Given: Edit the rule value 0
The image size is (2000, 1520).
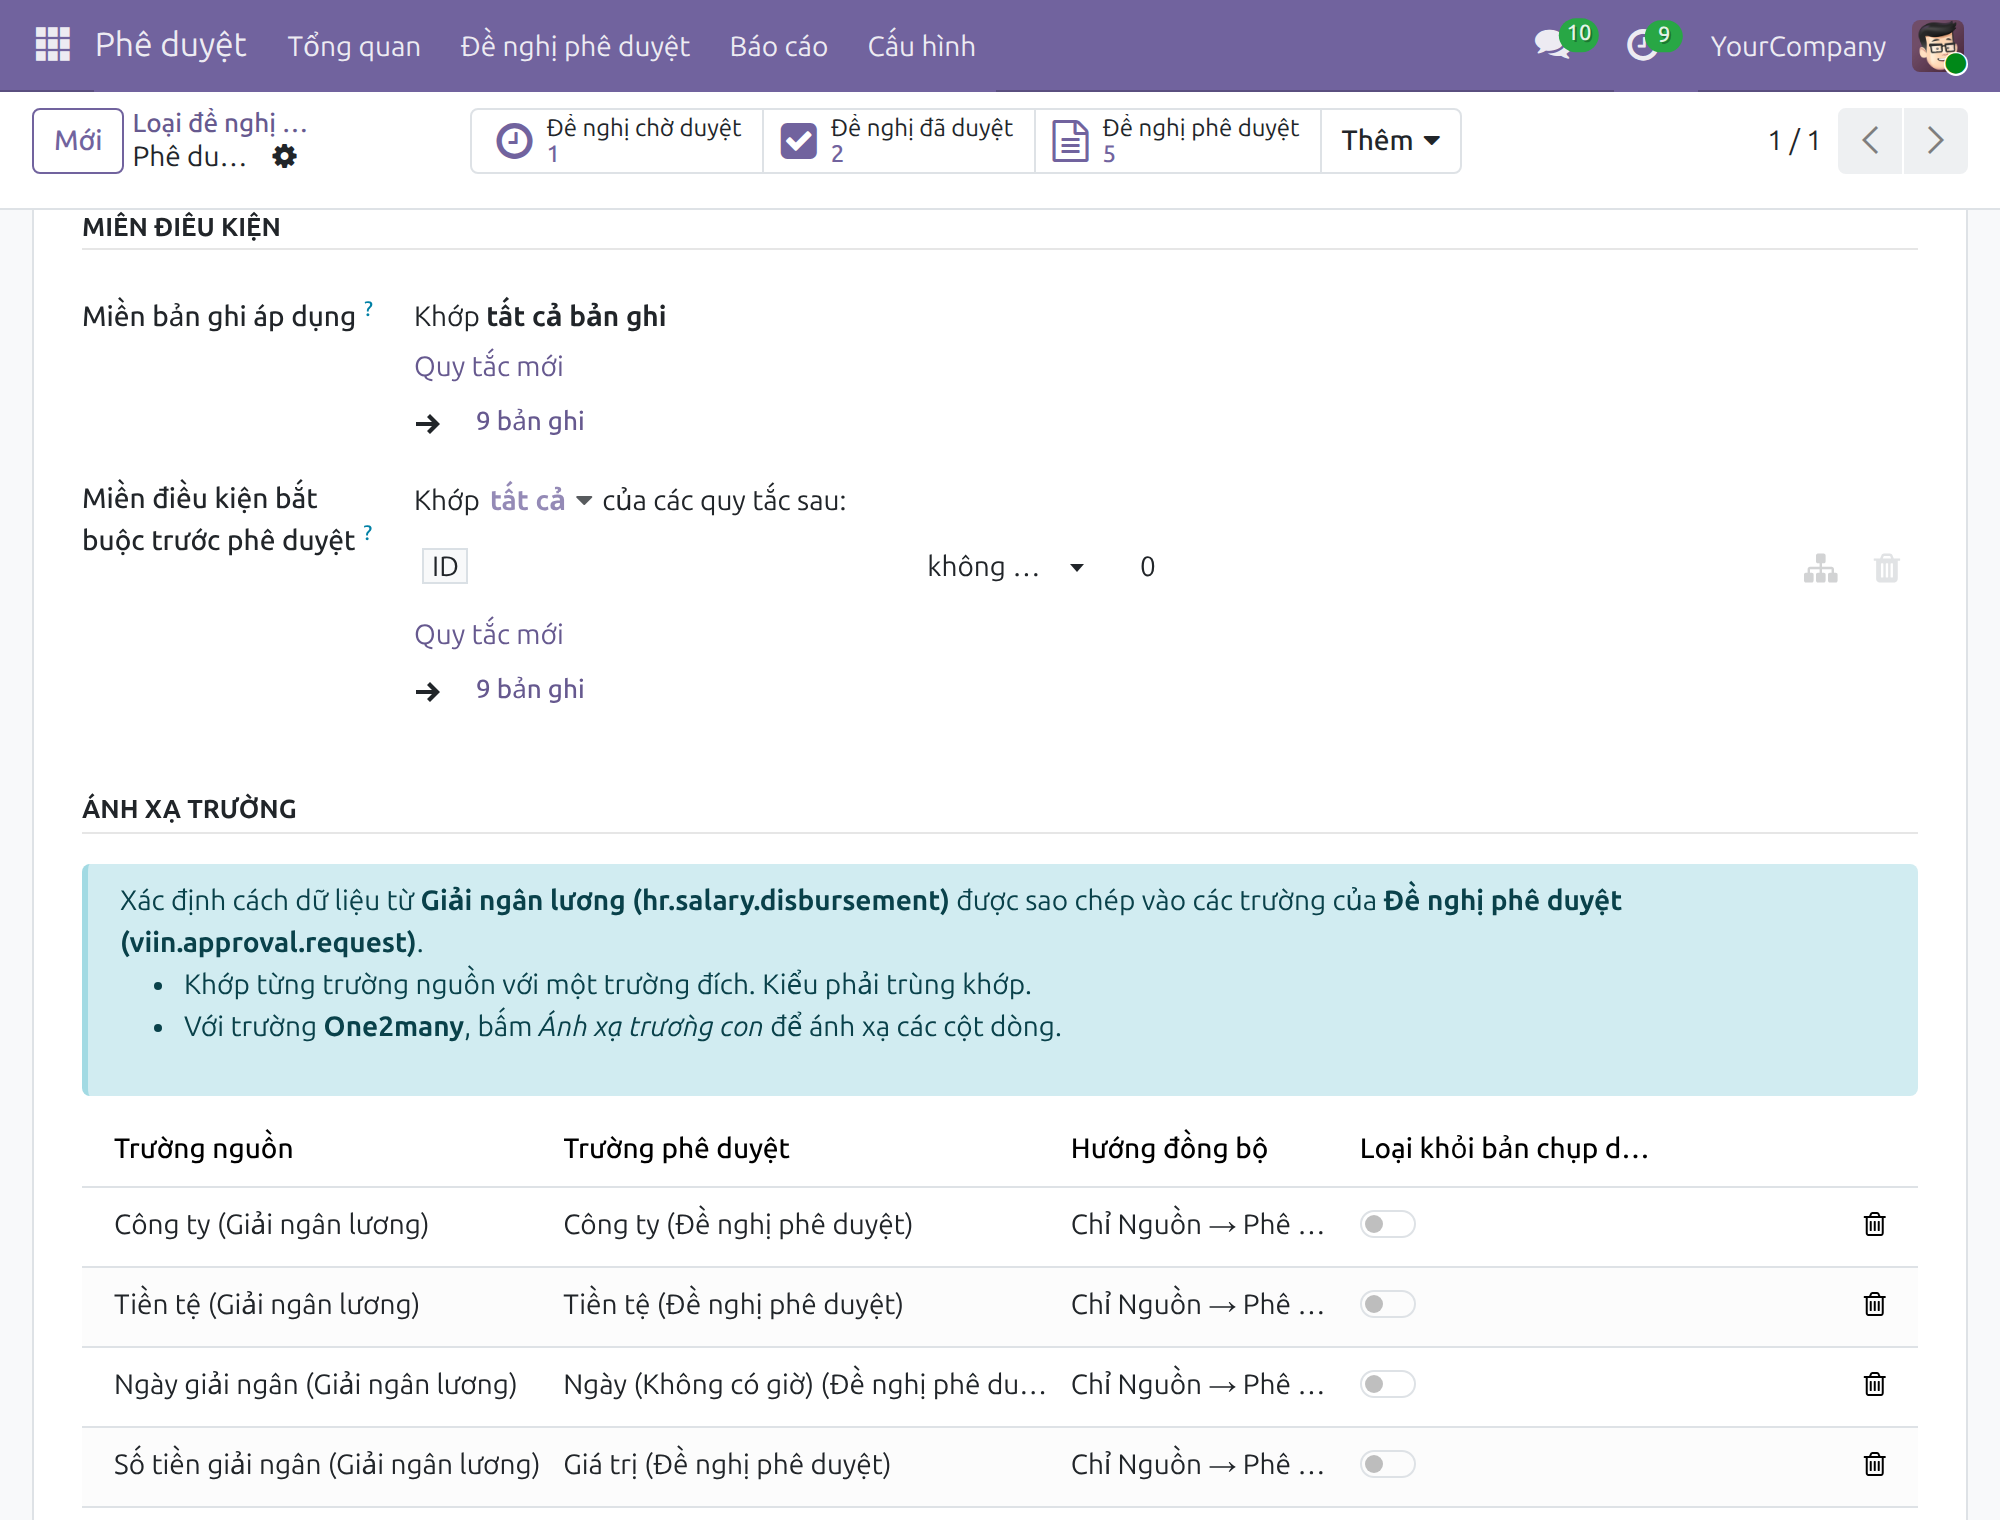Looking at the screenshot, I should pyautogui.click(x=1147, y=567).
